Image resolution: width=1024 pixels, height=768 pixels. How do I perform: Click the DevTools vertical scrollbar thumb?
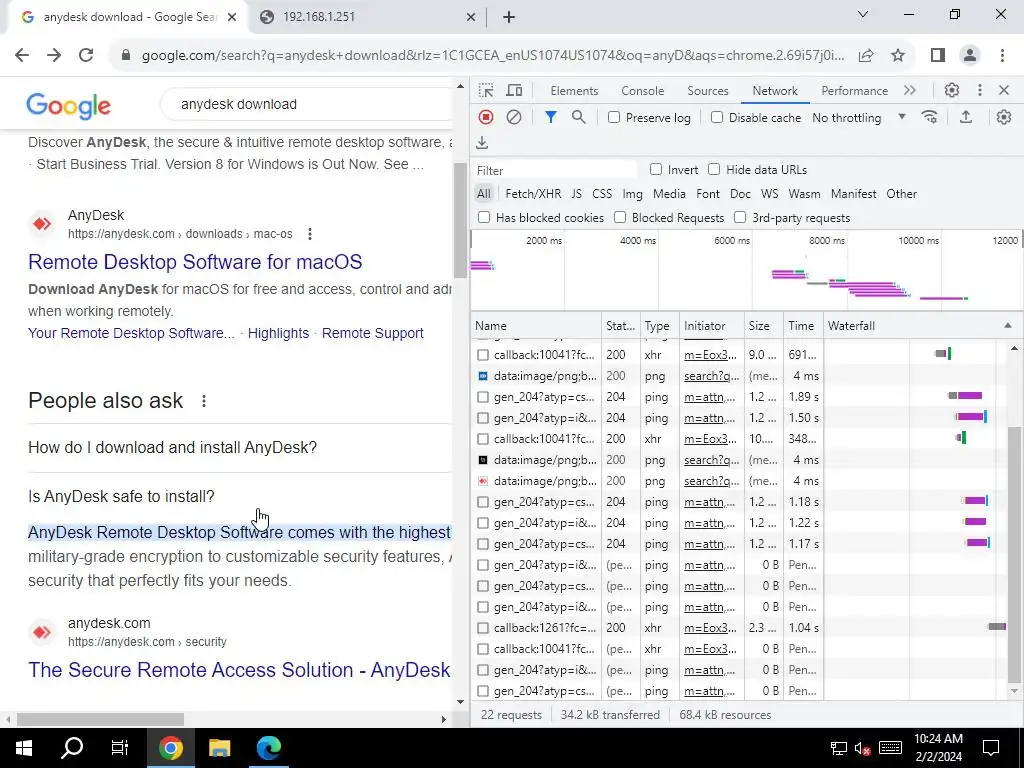point(1014,554)
